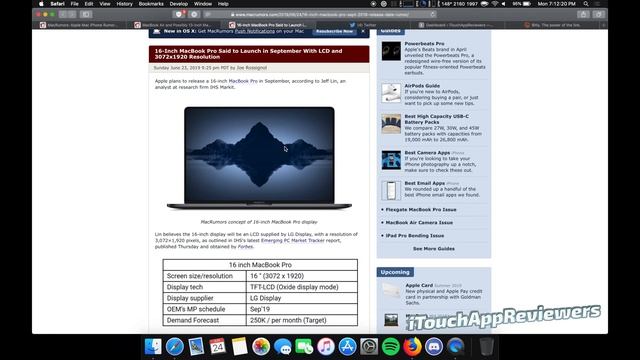
Task: Open Discord from the Dock
Action: pyautogui.click(x=434, y=347)
